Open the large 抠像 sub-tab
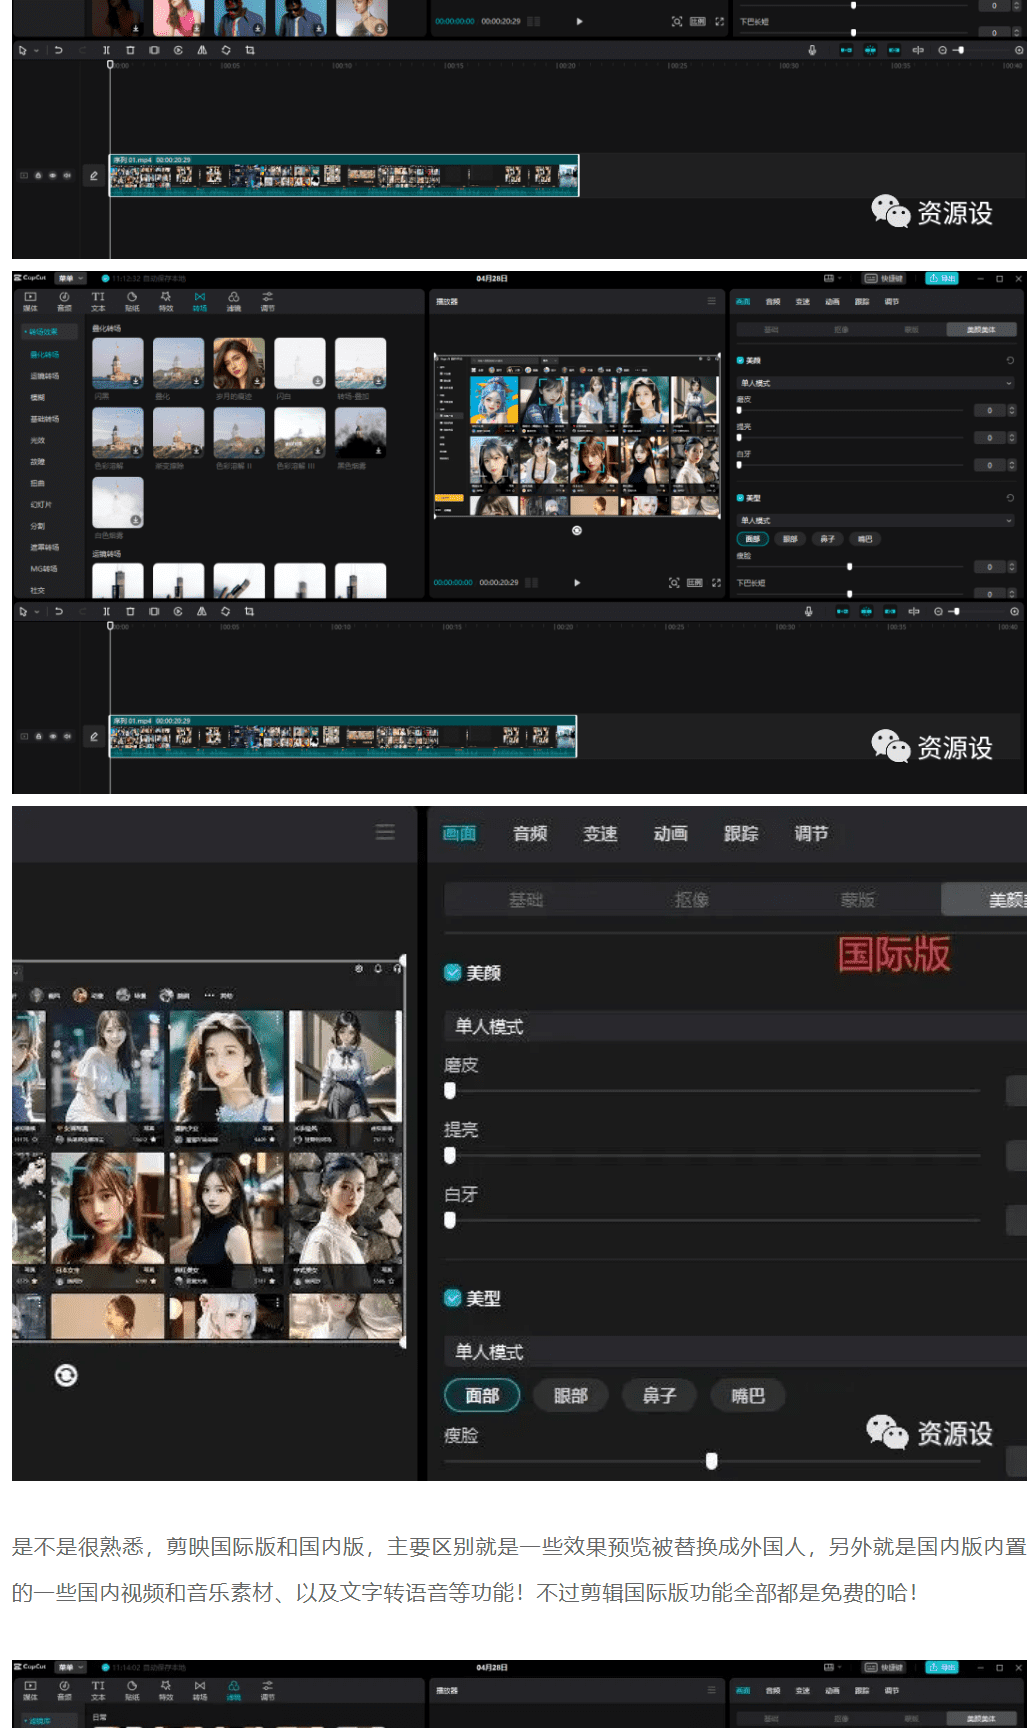This screenshot has height=1728, width=1036. pyautogui.click(x=691, y=900)
